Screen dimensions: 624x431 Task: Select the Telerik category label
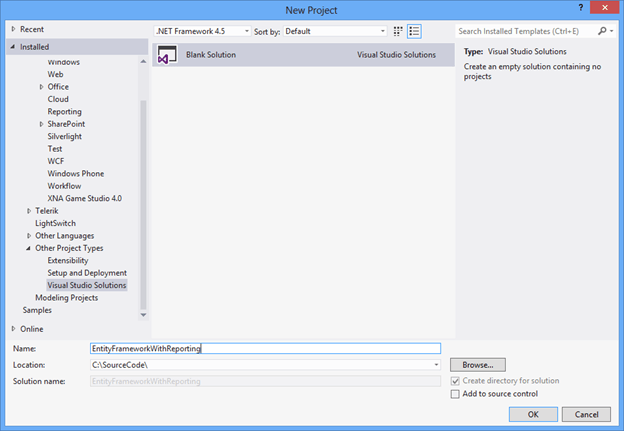pos(47,211)
